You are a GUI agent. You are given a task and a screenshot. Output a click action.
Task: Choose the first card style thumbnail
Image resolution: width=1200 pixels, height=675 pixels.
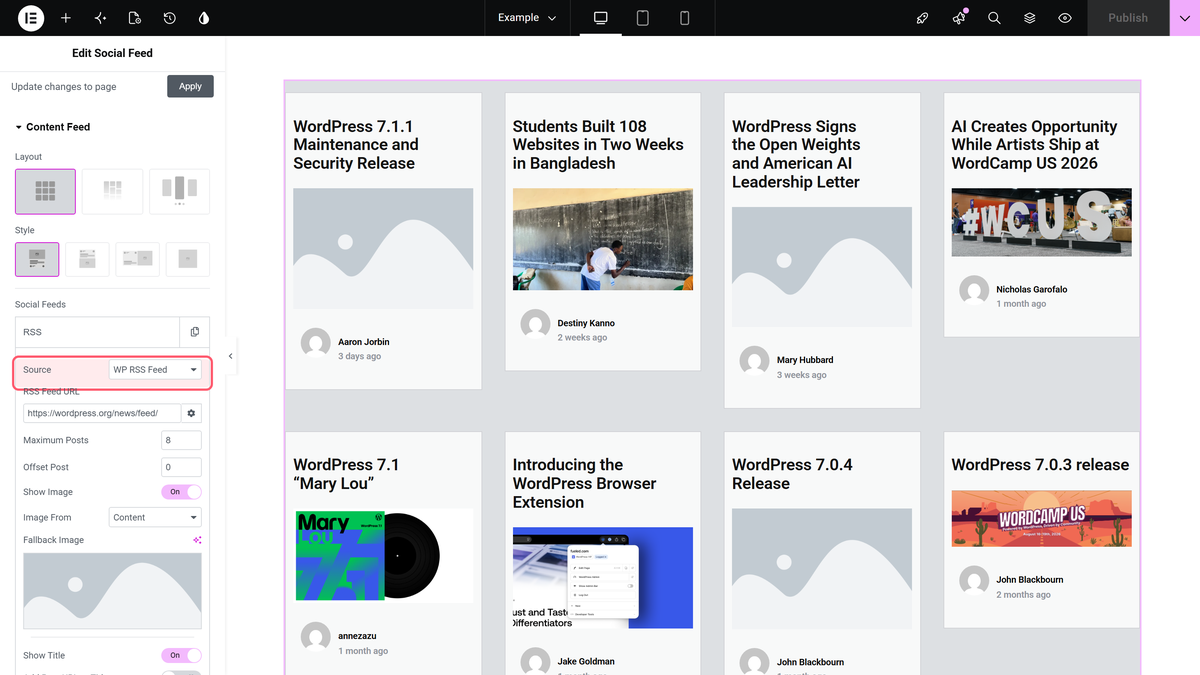tap(37, 259)
